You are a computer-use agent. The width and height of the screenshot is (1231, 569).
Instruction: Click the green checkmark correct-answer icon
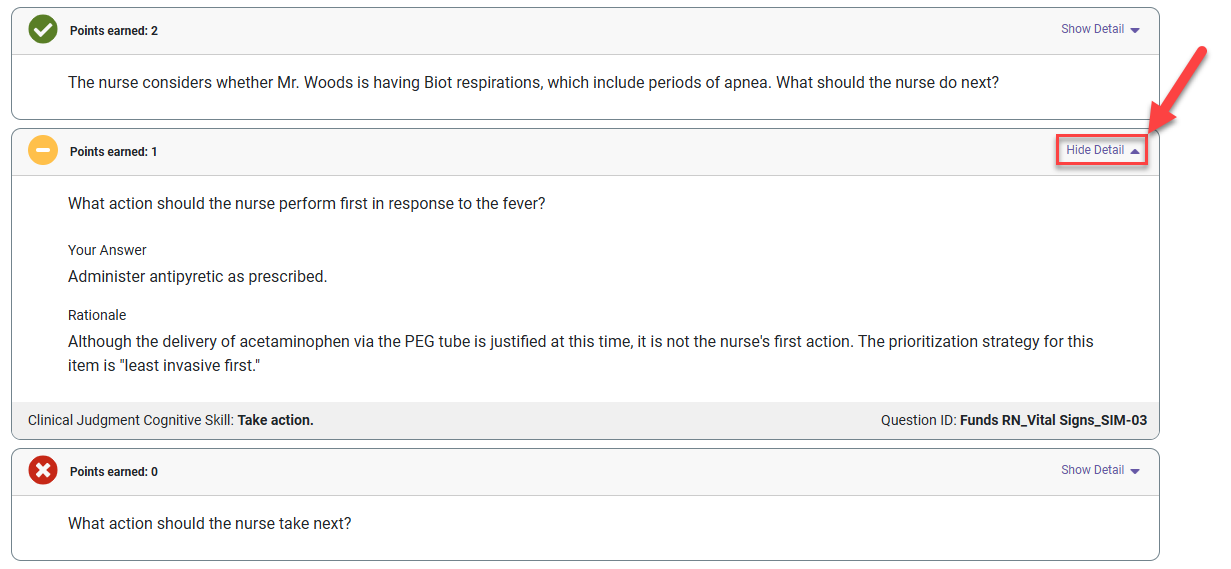(x=43, y=30)
